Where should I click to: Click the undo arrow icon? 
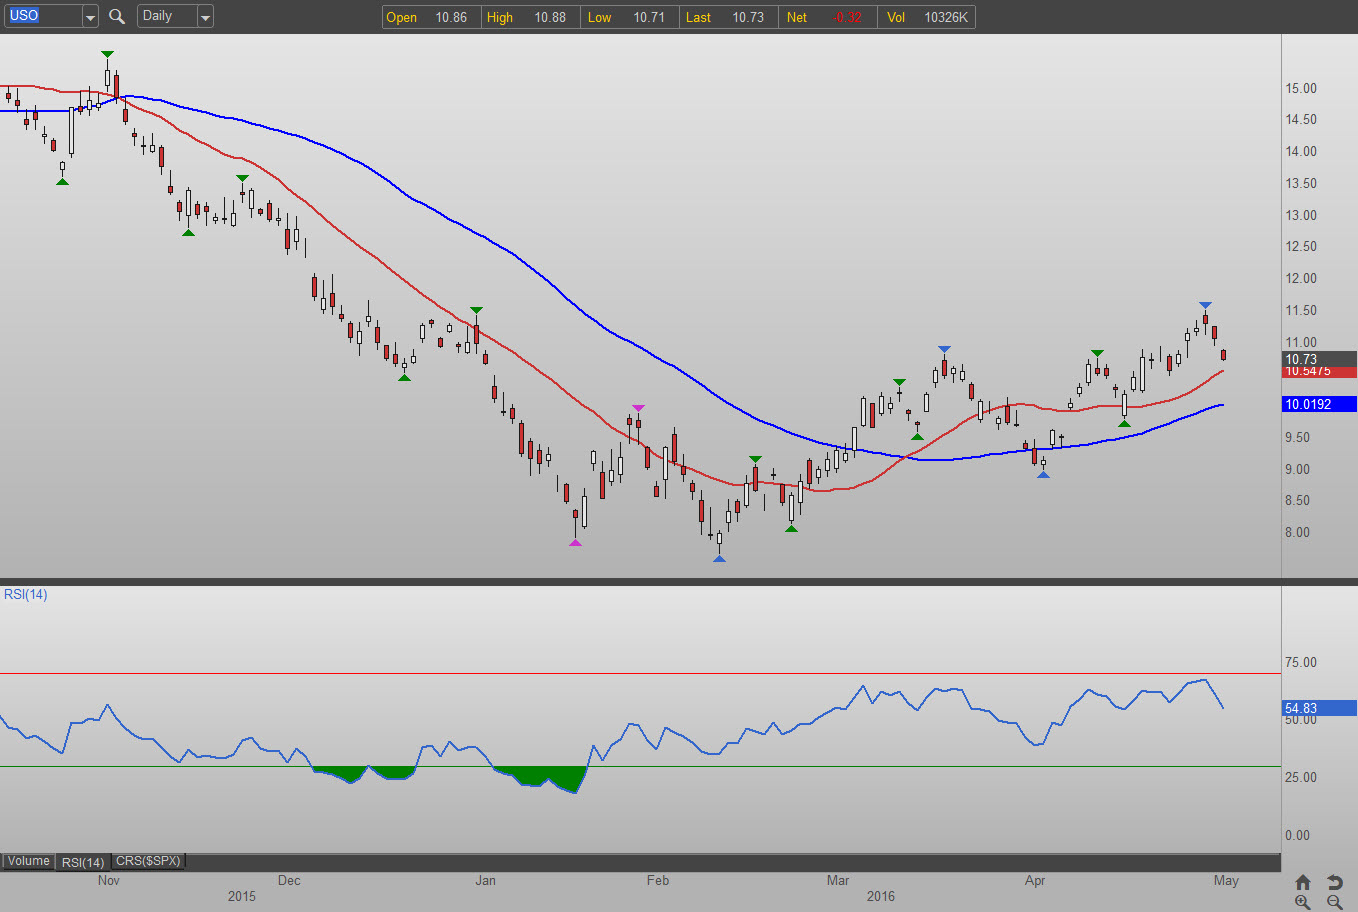pyautogui.click(x=1334, y=882)
